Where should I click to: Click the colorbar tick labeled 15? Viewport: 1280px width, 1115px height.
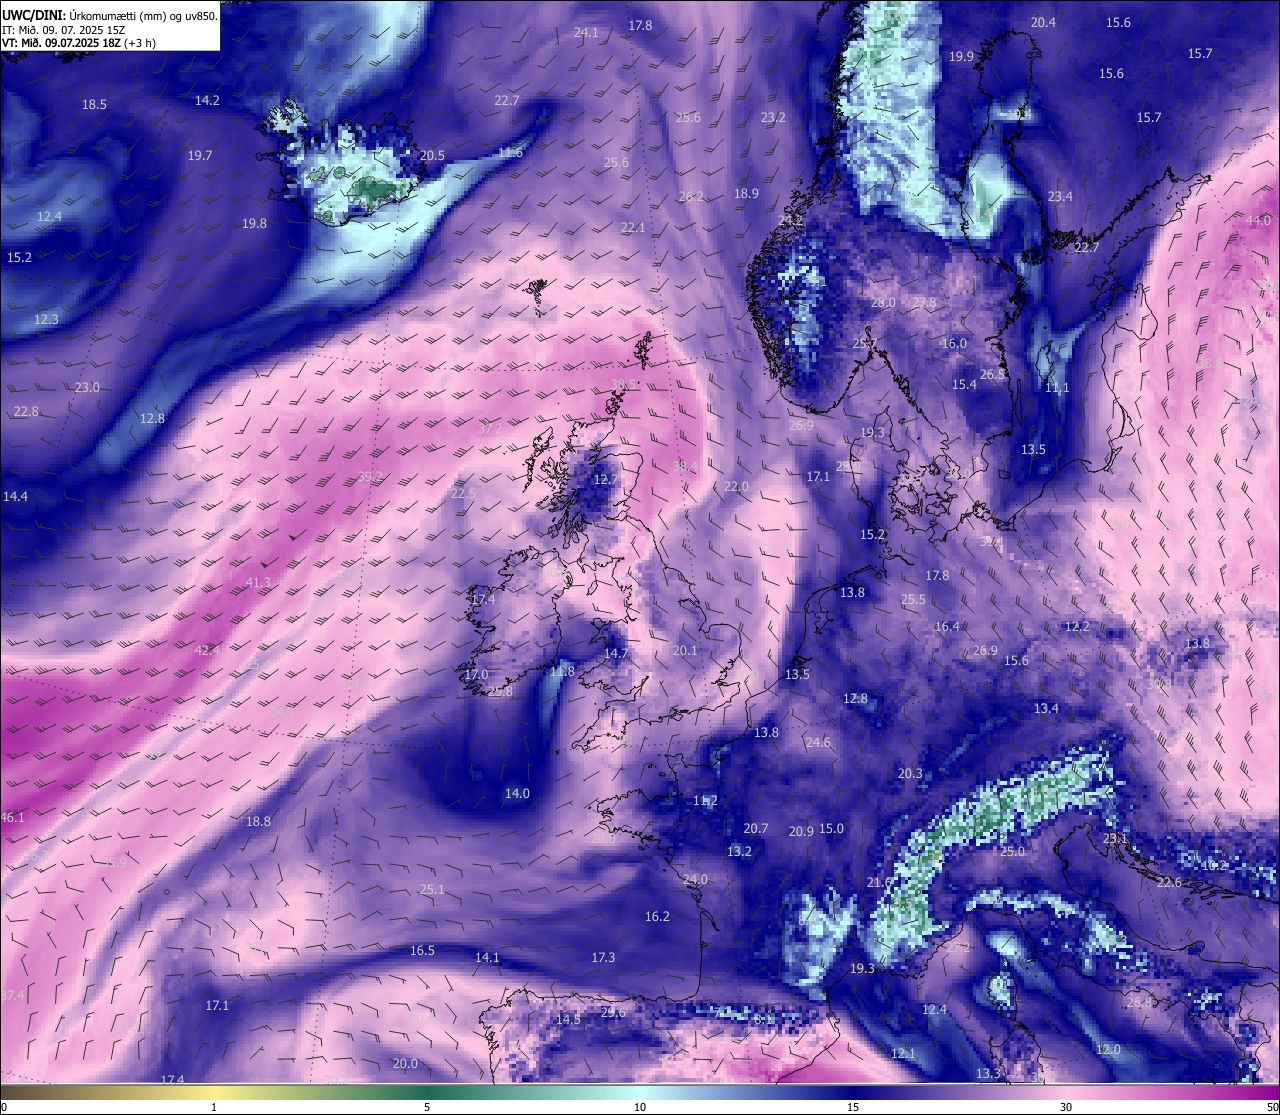[853, 1107]
